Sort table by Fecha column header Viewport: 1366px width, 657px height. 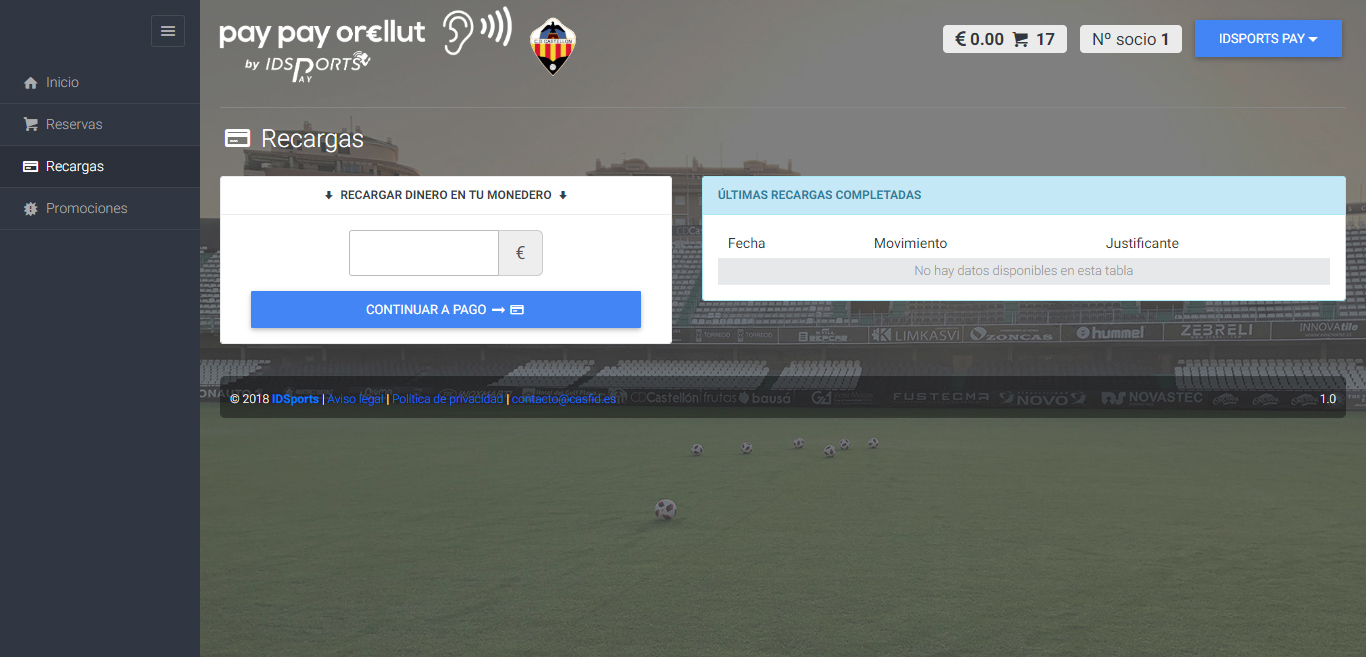[x=746, y=243]
